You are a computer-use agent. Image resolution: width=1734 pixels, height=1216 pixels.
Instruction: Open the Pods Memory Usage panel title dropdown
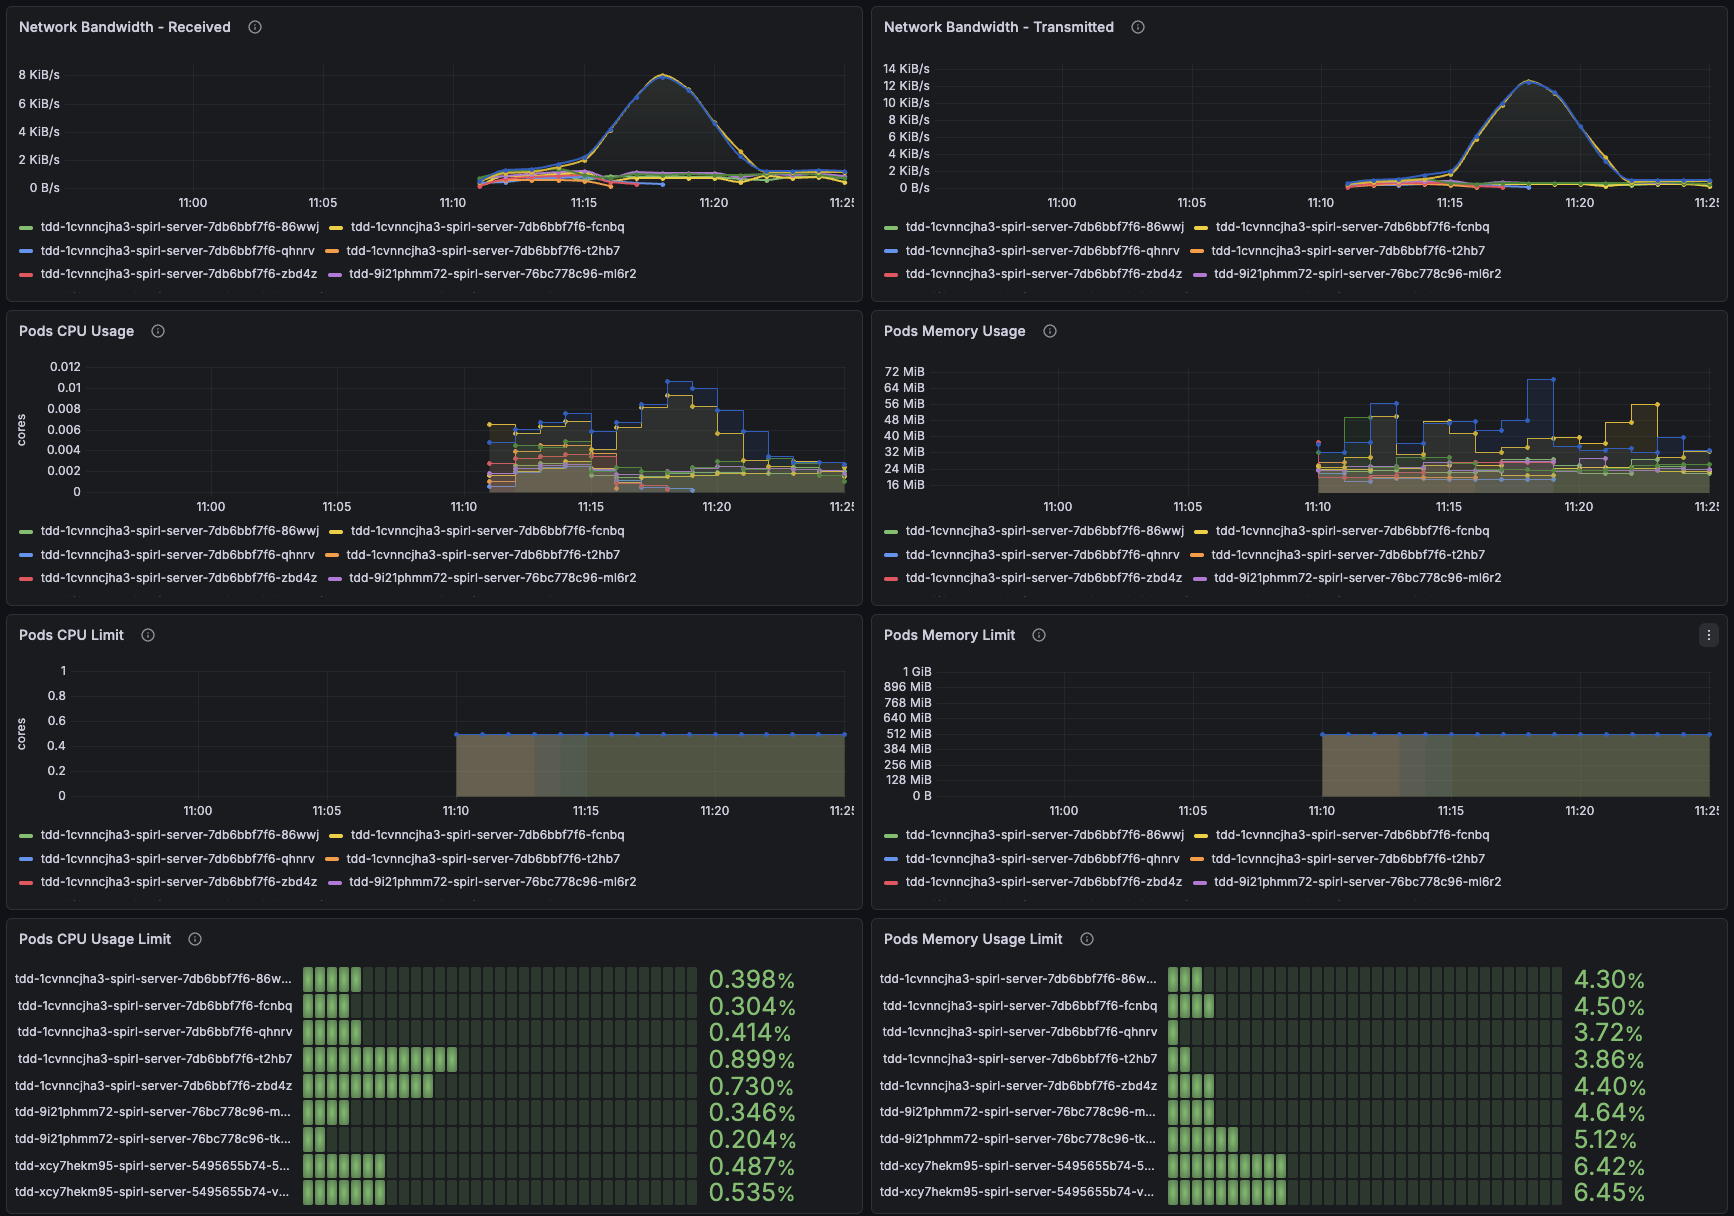[954, 331]
